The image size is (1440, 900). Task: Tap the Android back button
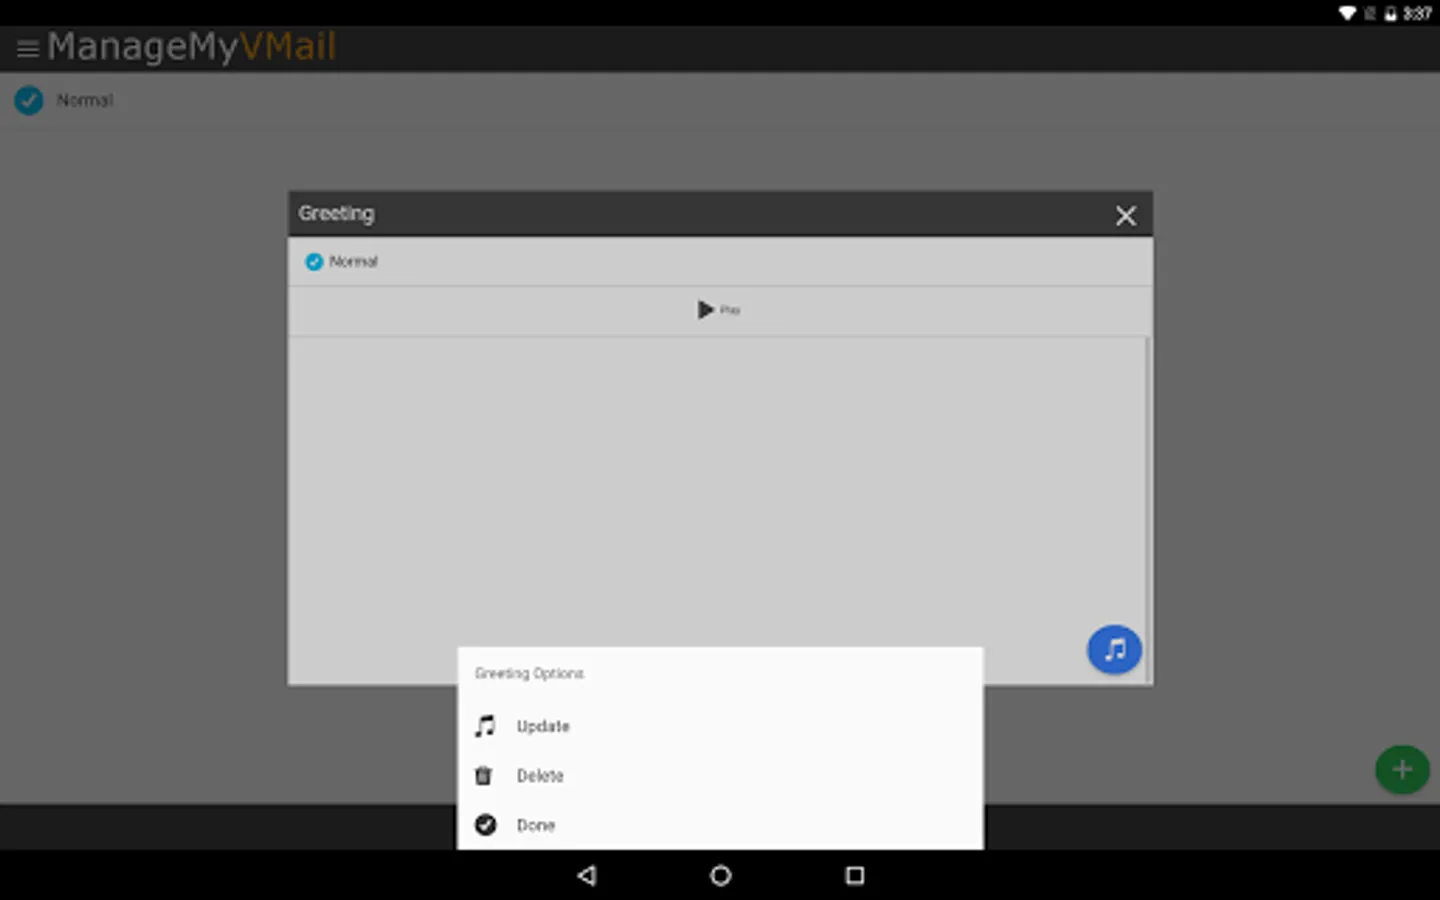(x=587, y=876)
